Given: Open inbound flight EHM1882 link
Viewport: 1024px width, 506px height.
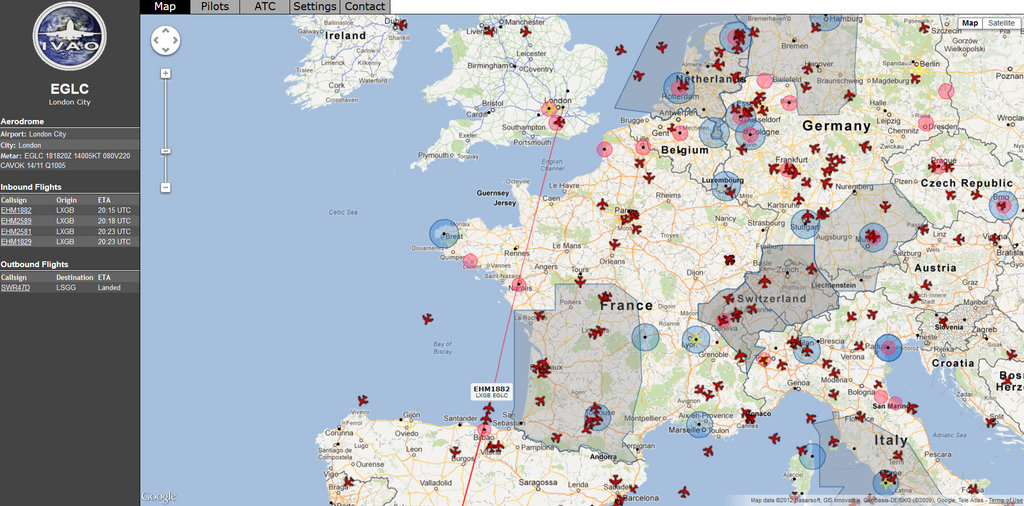Looking at the screenshot, I should click(16, 211).
